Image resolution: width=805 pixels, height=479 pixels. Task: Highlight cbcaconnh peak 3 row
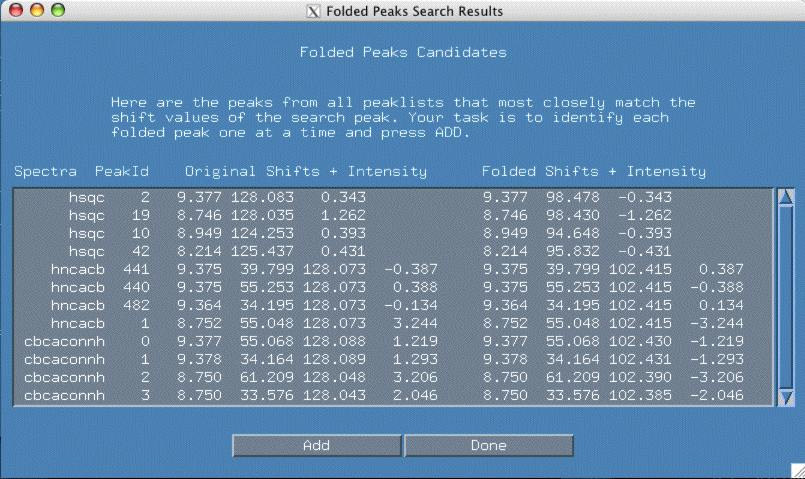point(390,395)
